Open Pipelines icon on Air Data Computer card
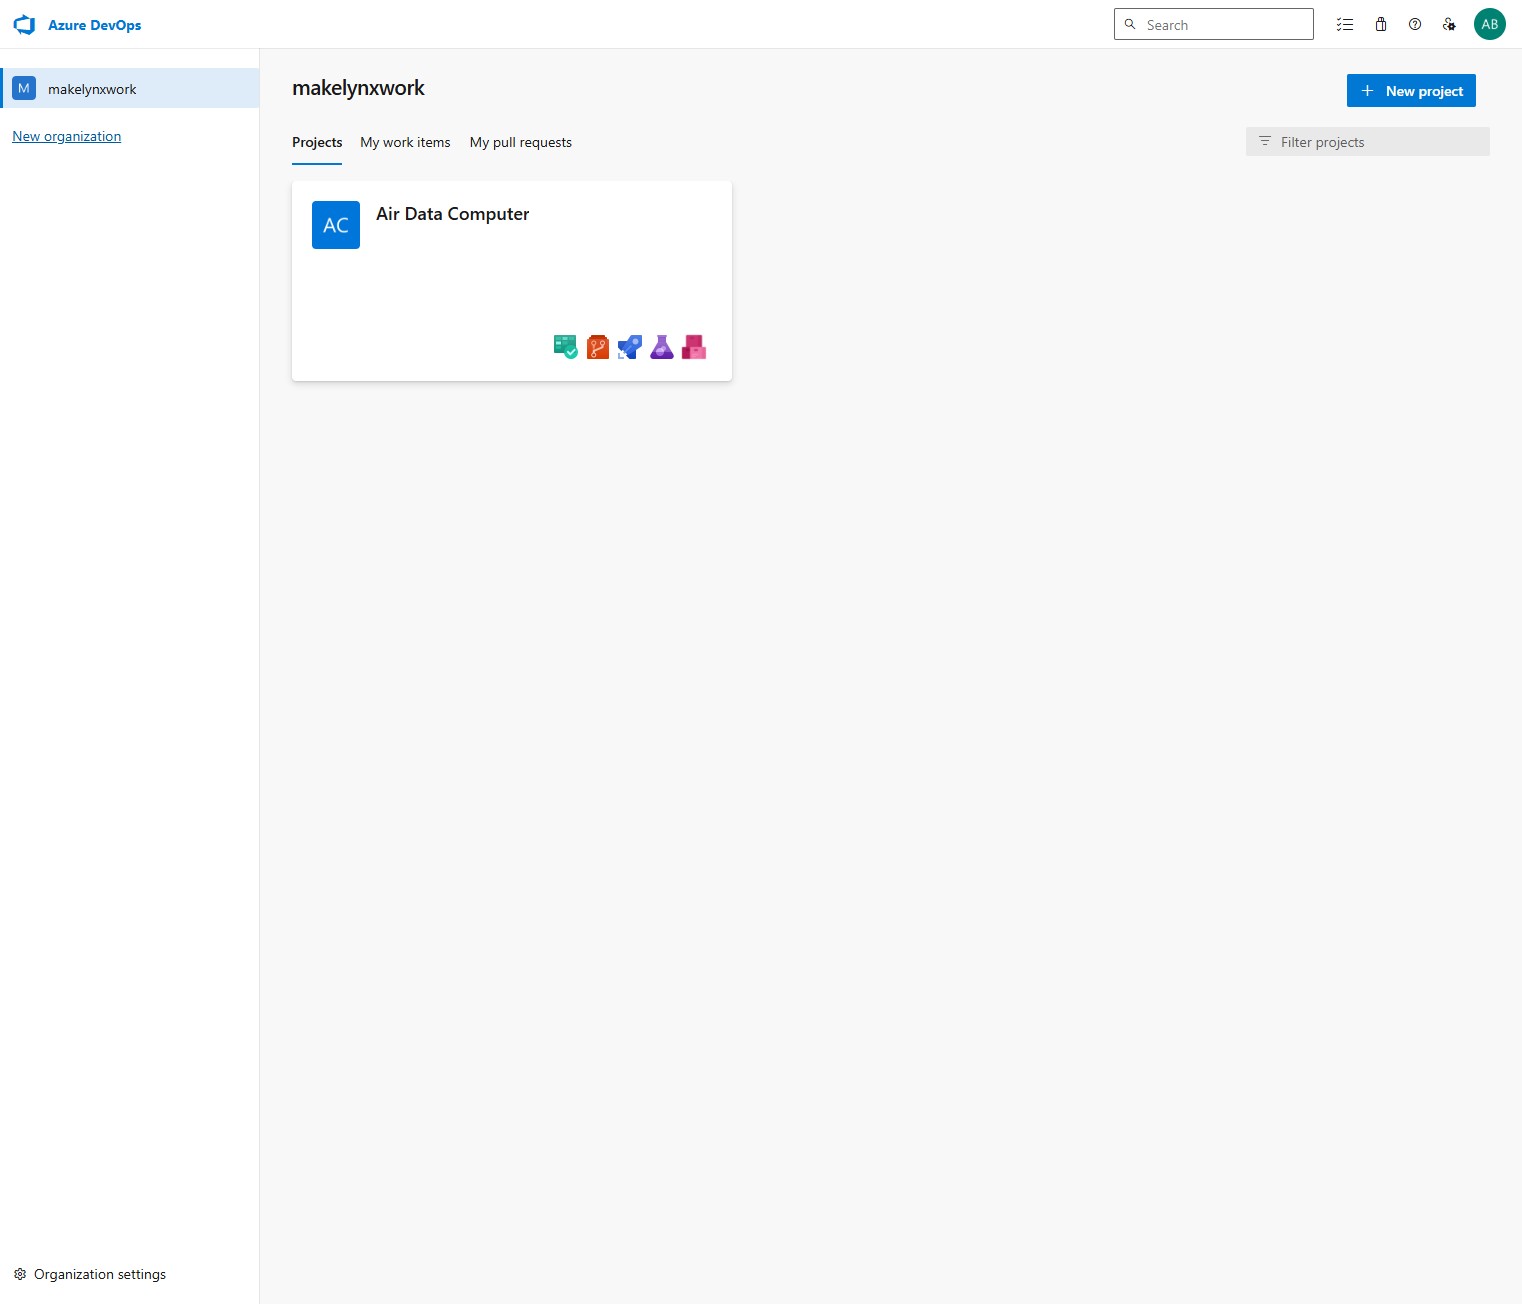Viewport: 1522px width, 1304px height. point(630,347)
